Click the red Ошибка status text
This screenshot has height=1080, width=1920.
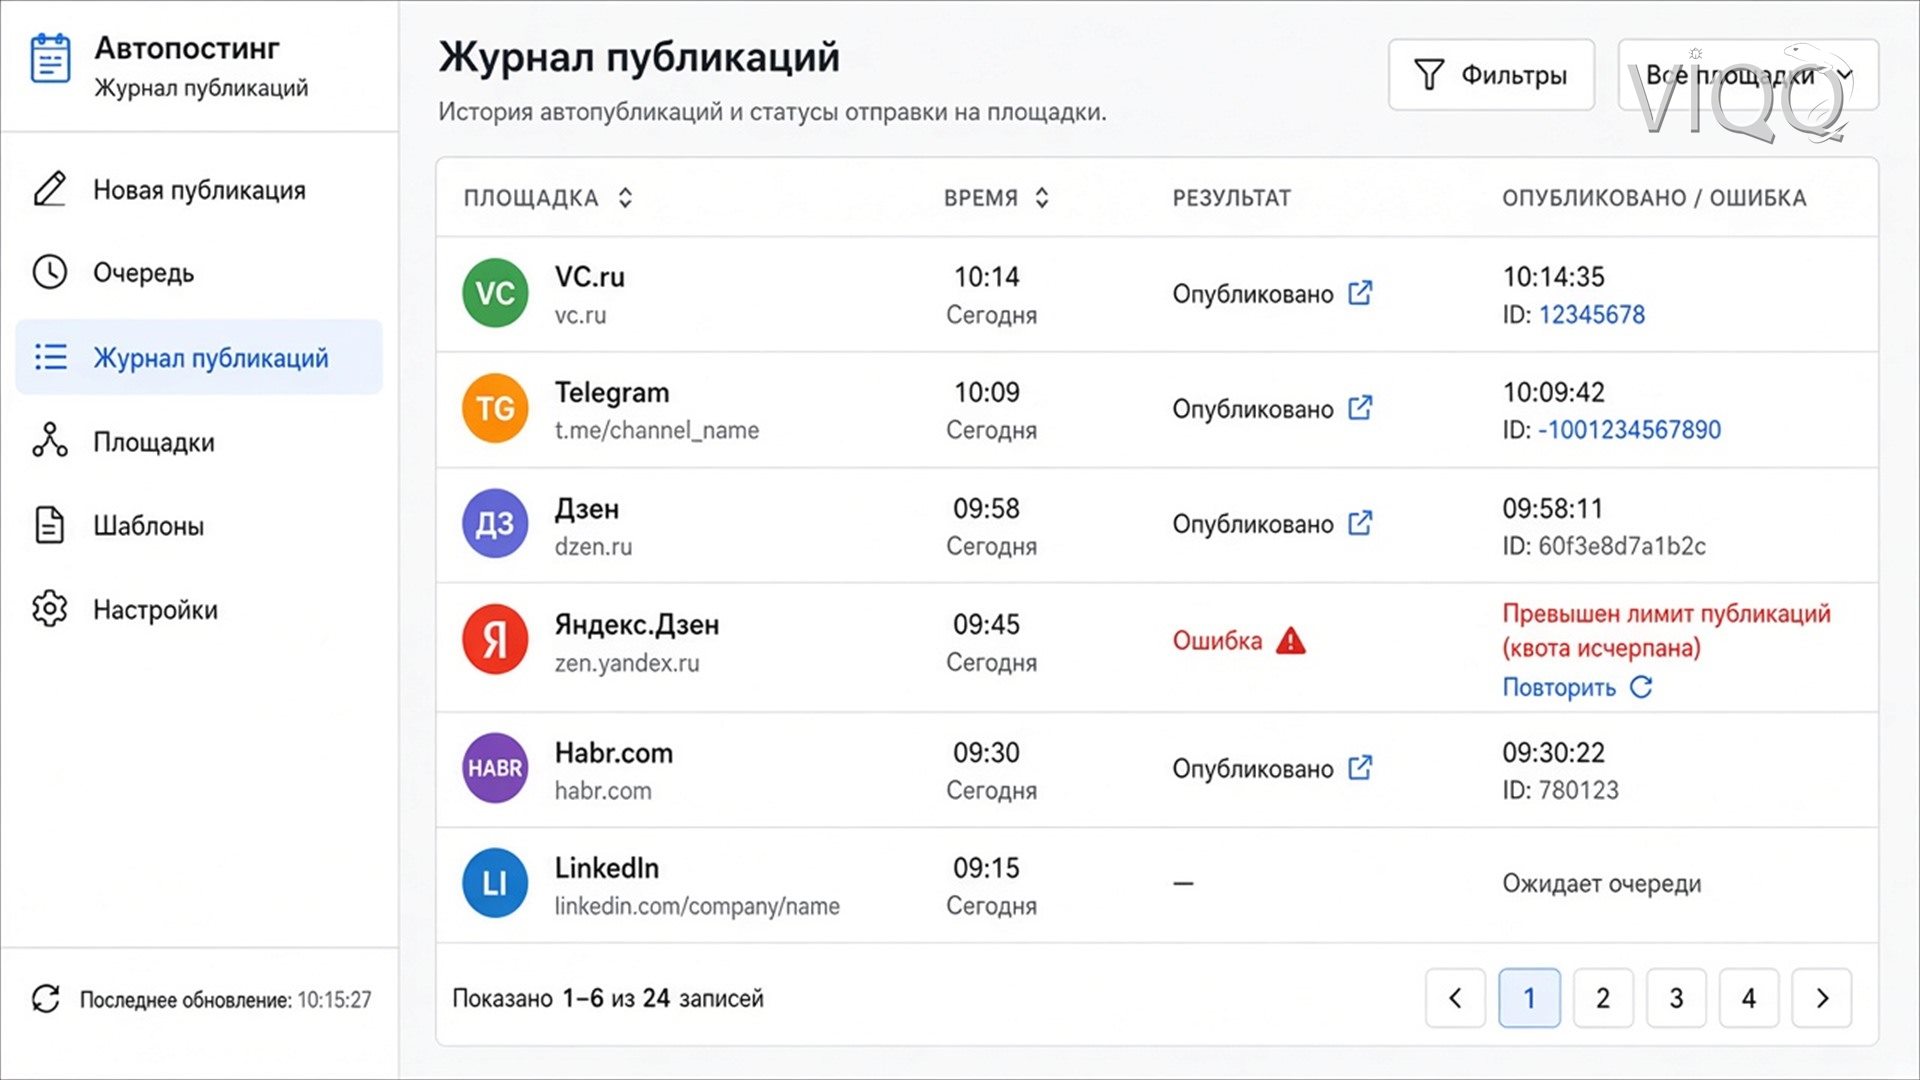(x=1217, y=640)
